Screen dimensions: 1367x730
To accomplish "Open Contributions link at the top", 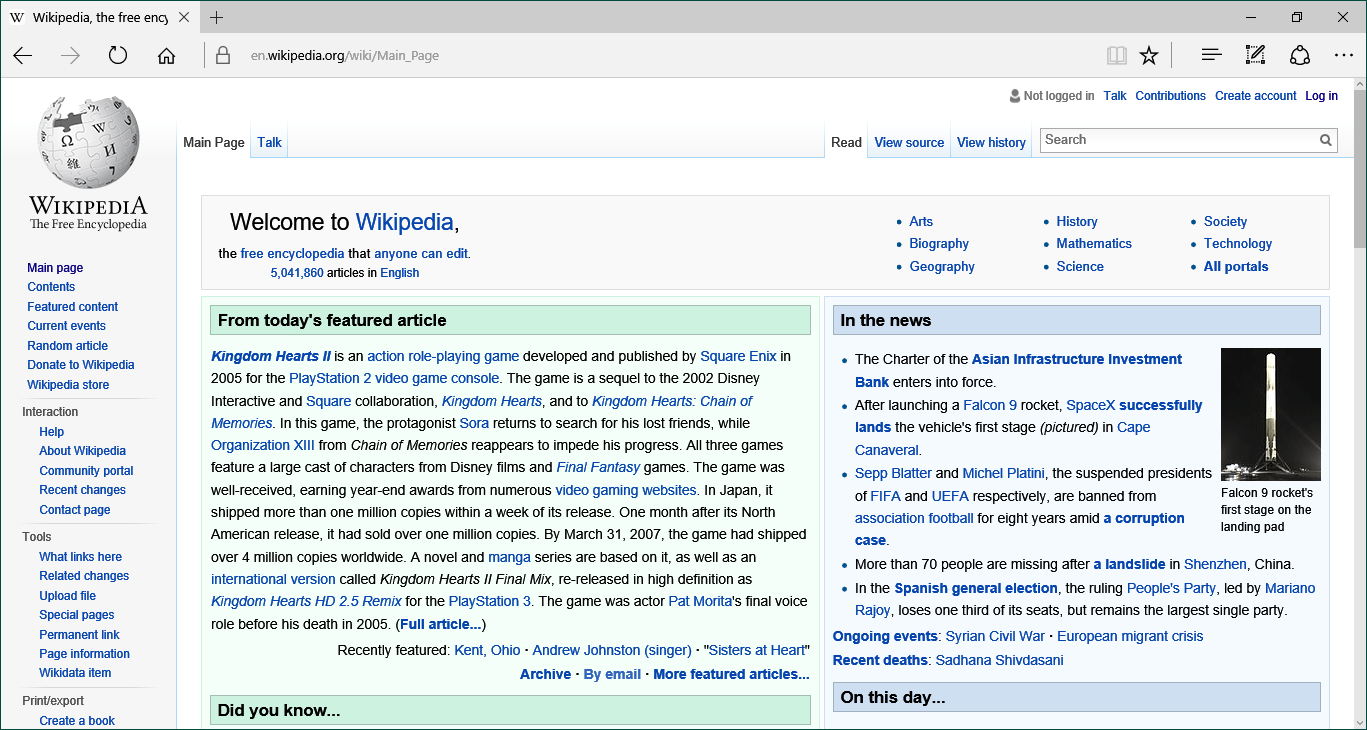I will pos(1171,96).
